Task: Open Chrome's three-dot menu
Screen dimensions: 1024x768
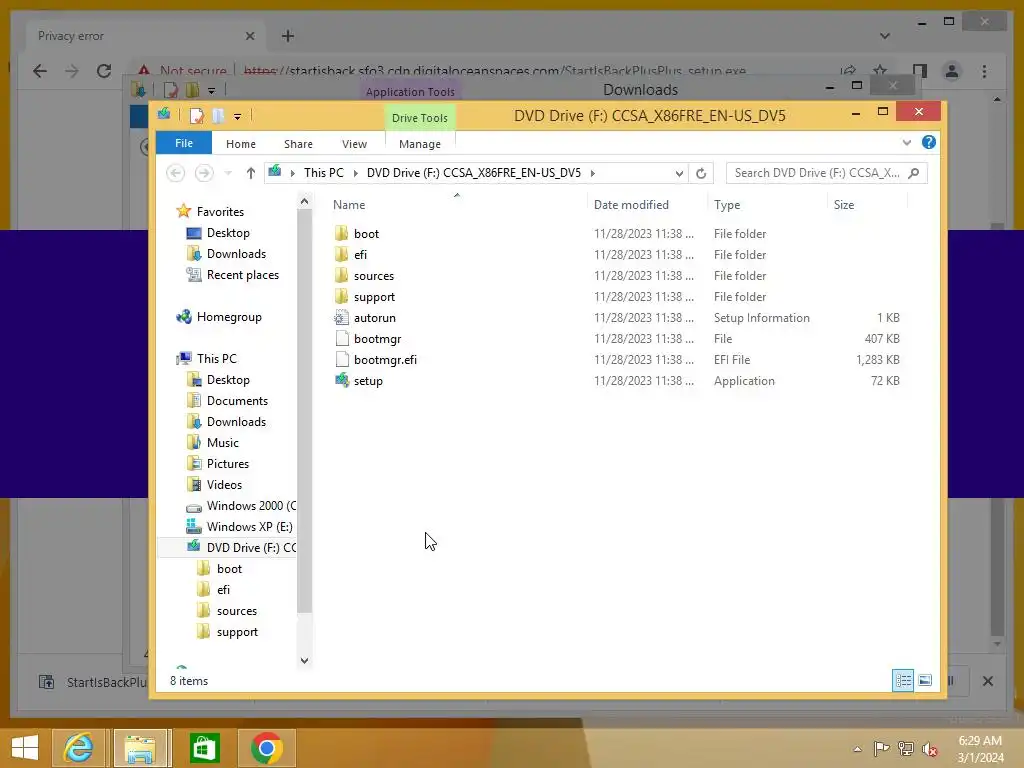Action: (984, 71)
